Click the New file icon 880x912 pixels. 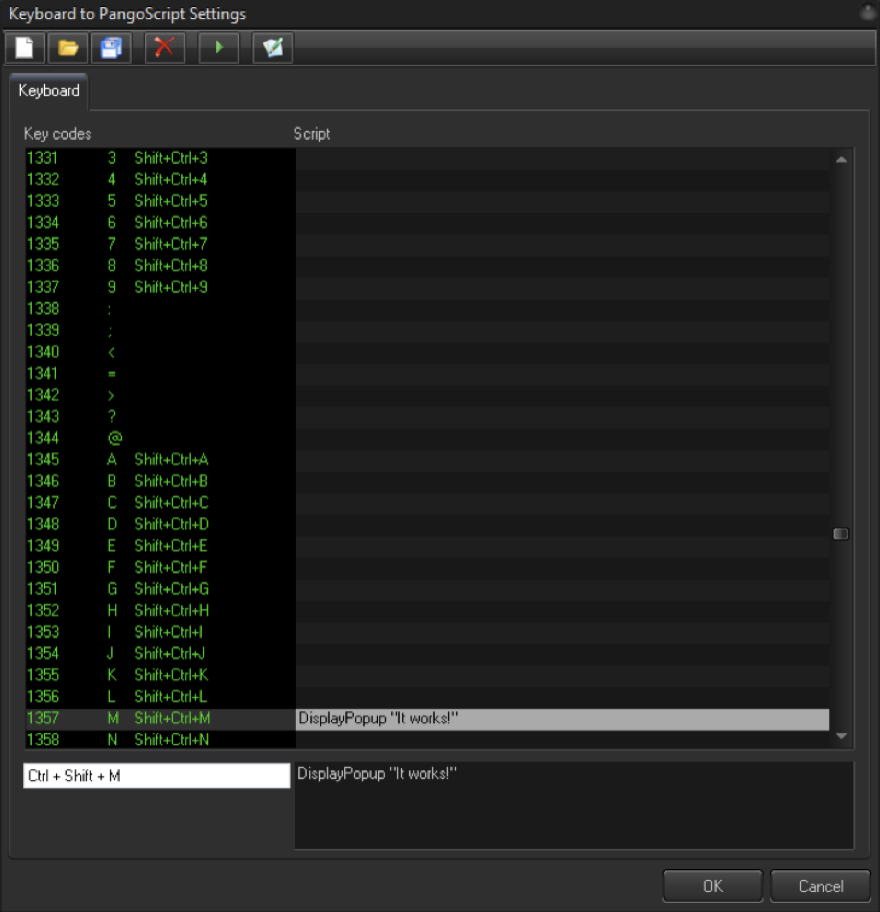(x=25, y=48)
